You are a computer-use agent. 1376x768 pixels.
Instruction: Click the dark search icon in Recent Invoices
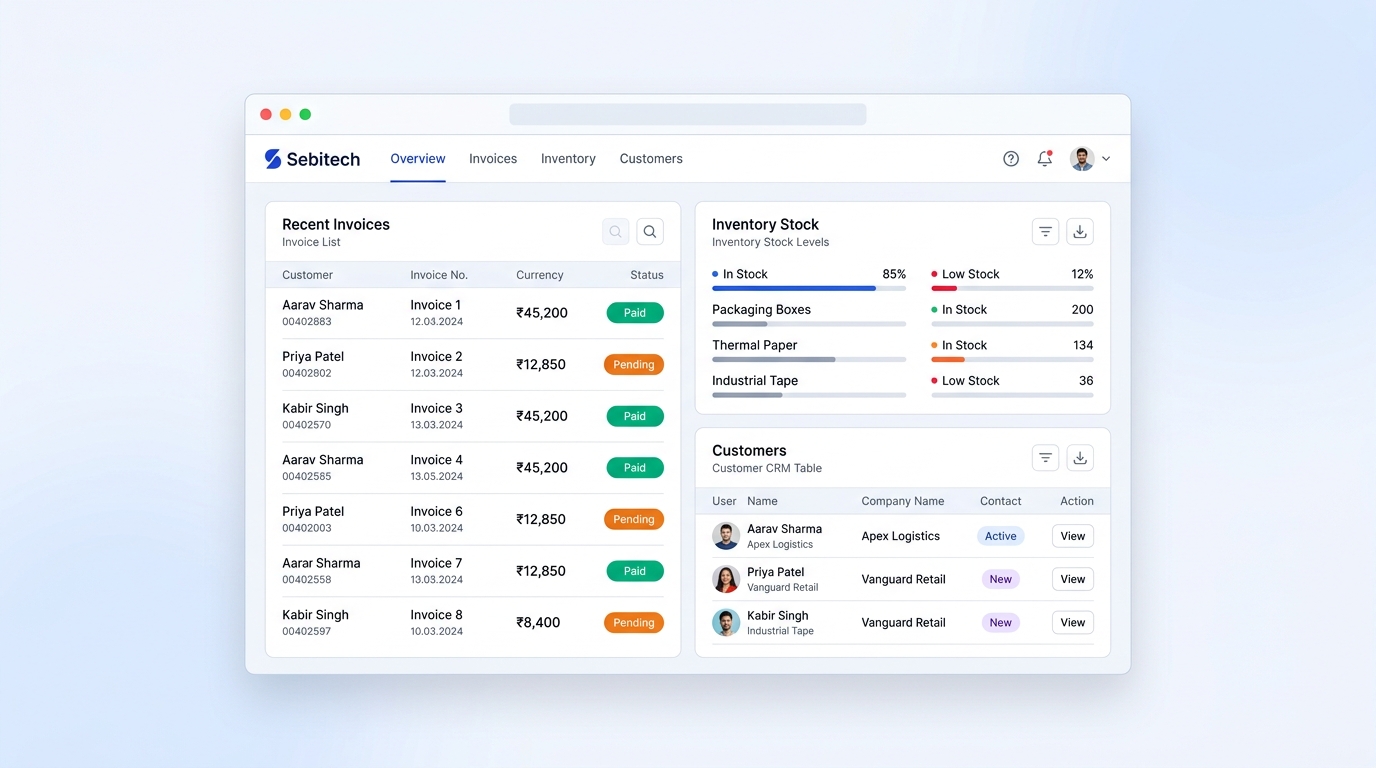[x=650, y=232]
